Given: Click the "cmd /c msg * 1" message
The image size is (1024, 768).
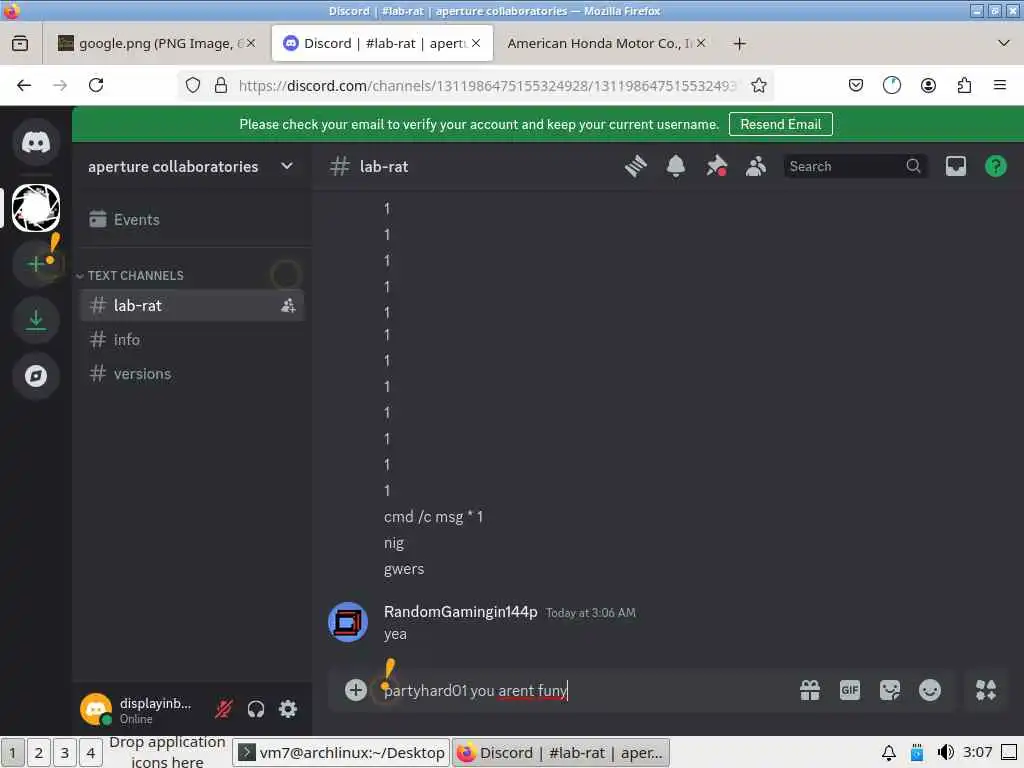Looking at the screenshot, I should 434,517.
